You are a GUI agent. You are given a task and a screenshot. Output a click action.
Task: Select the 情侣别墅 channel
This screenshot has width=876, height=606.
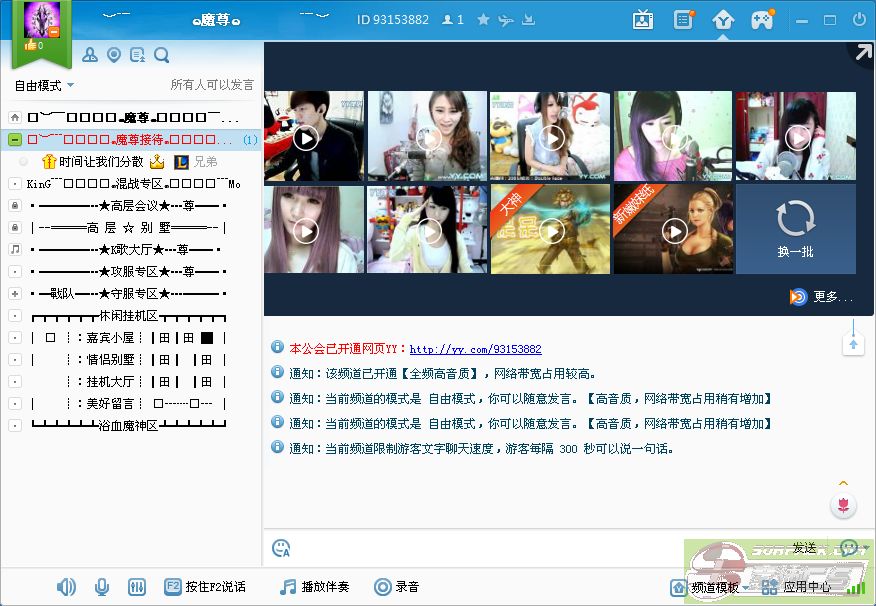(x=128, y=360)
